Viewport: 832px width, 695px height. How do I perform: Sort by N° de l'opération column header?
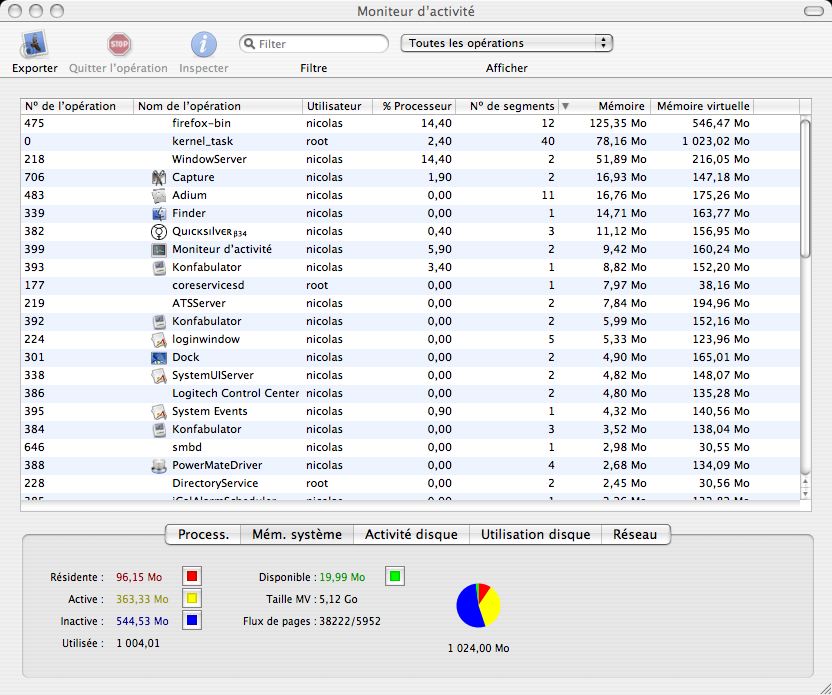click(77, 106)
